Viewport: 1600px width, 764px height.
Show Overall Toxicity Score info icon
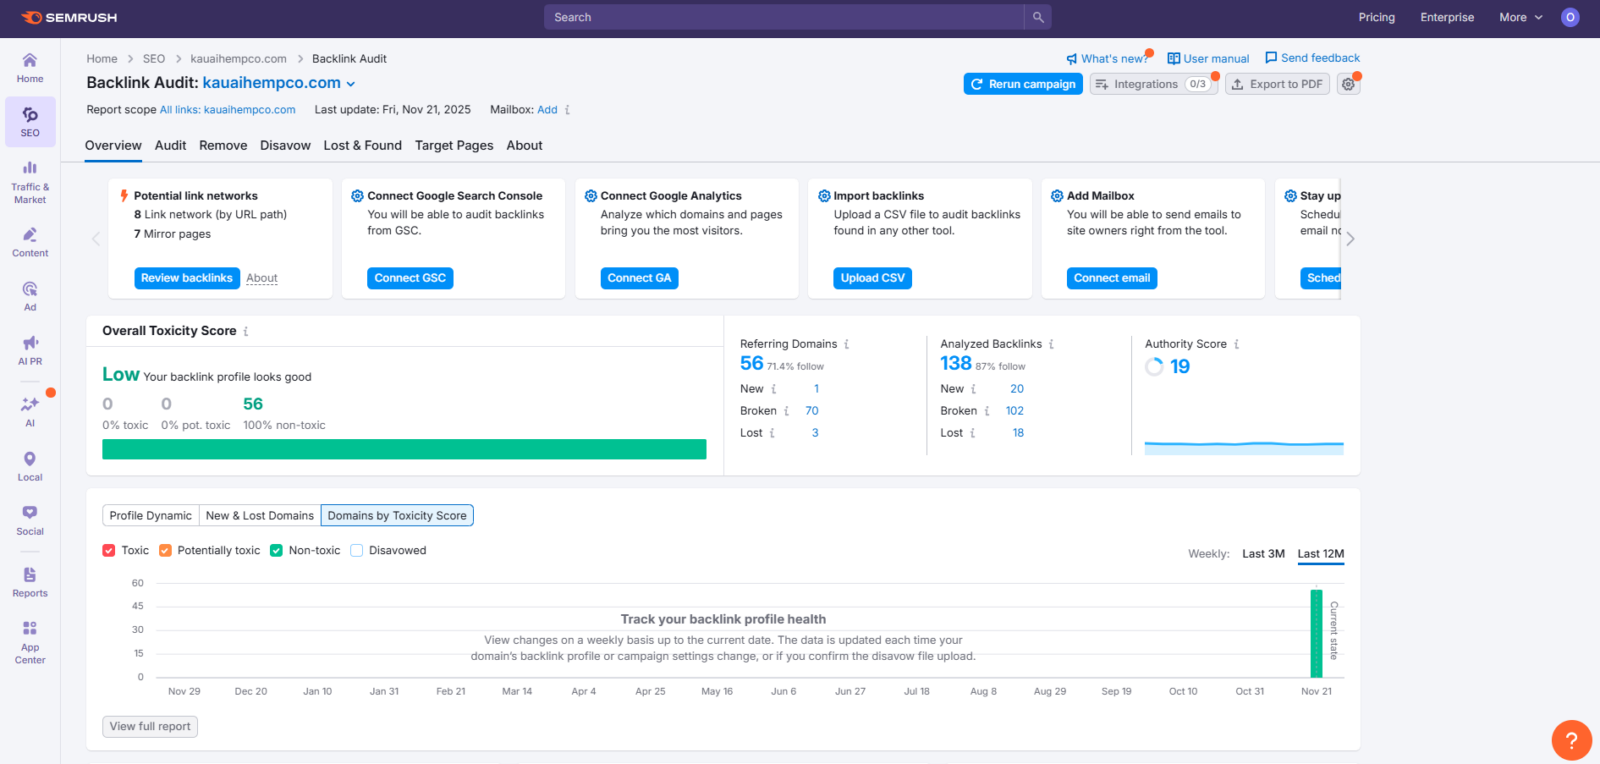(246, 331)
